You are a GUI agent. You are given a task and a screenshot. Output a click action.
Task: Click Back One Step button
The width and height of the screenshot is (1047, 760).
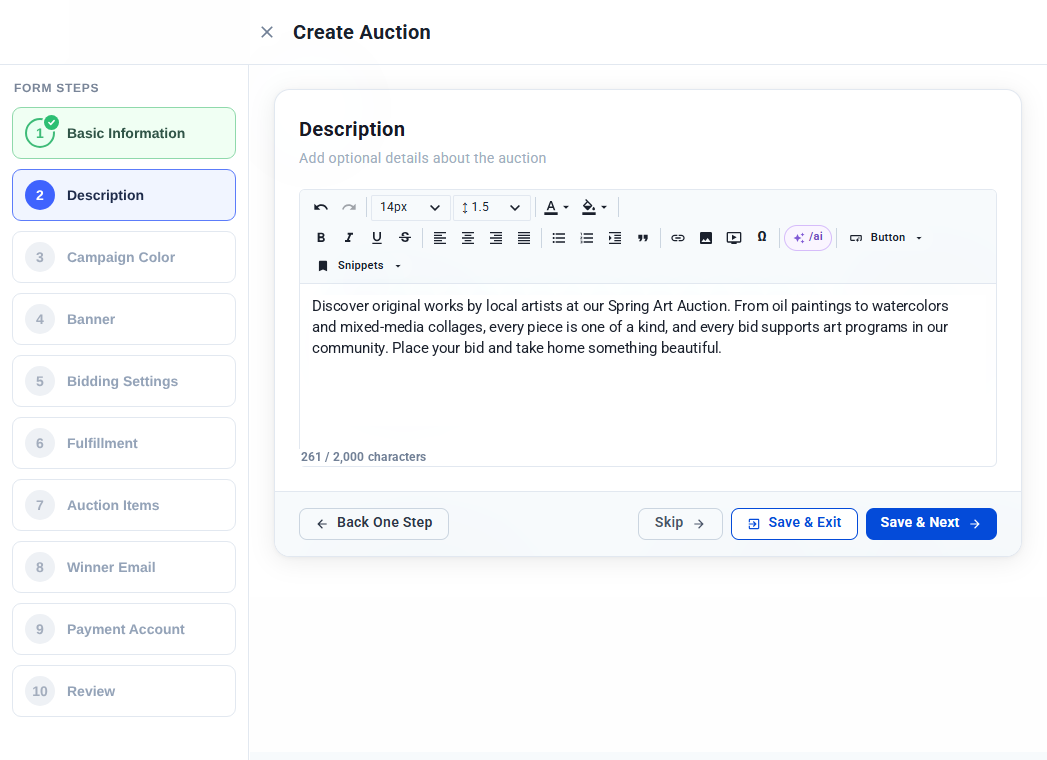coord(374,524)
